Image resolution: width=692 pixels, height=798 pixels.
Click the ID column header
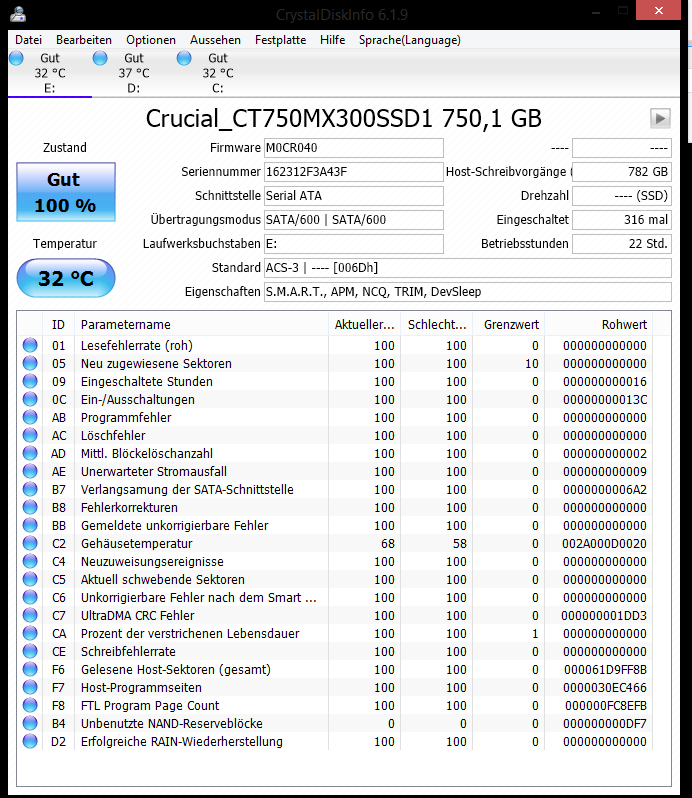59,325
